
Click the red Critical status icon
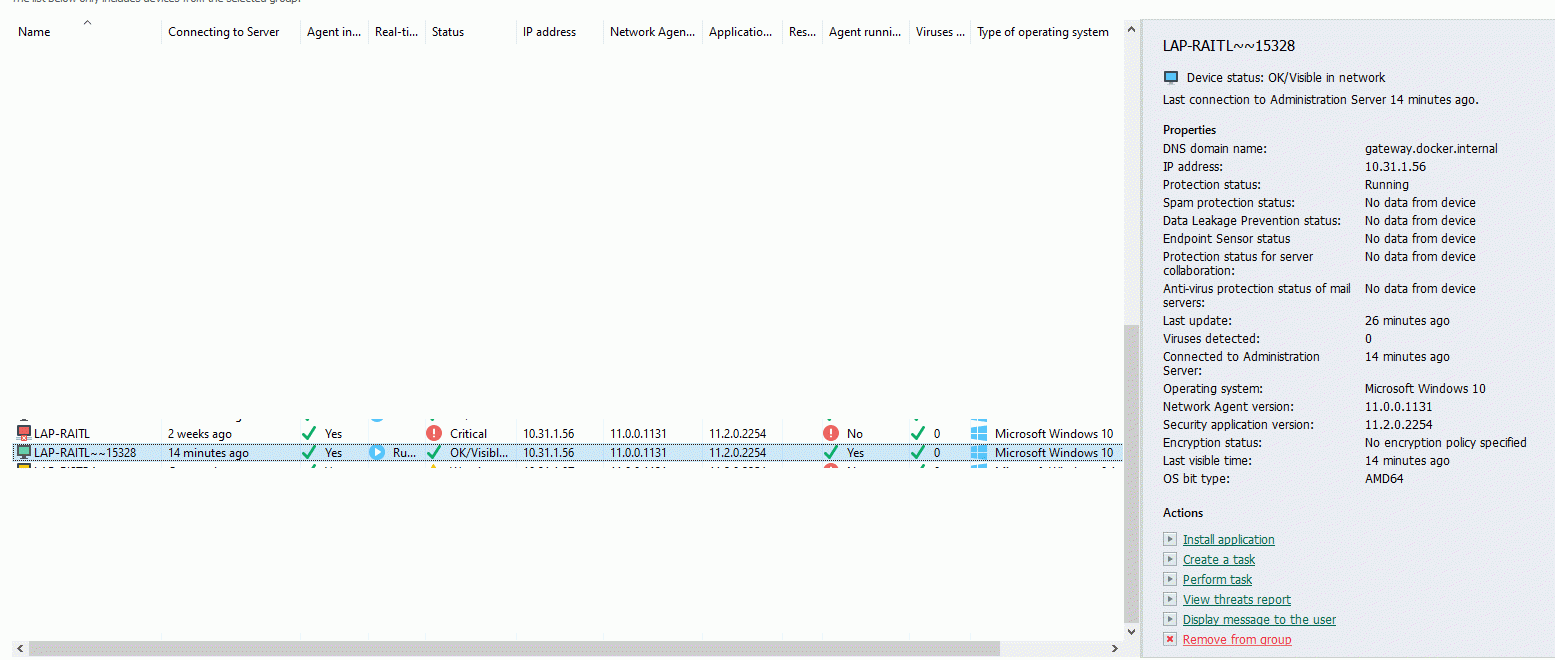(434, 433)
